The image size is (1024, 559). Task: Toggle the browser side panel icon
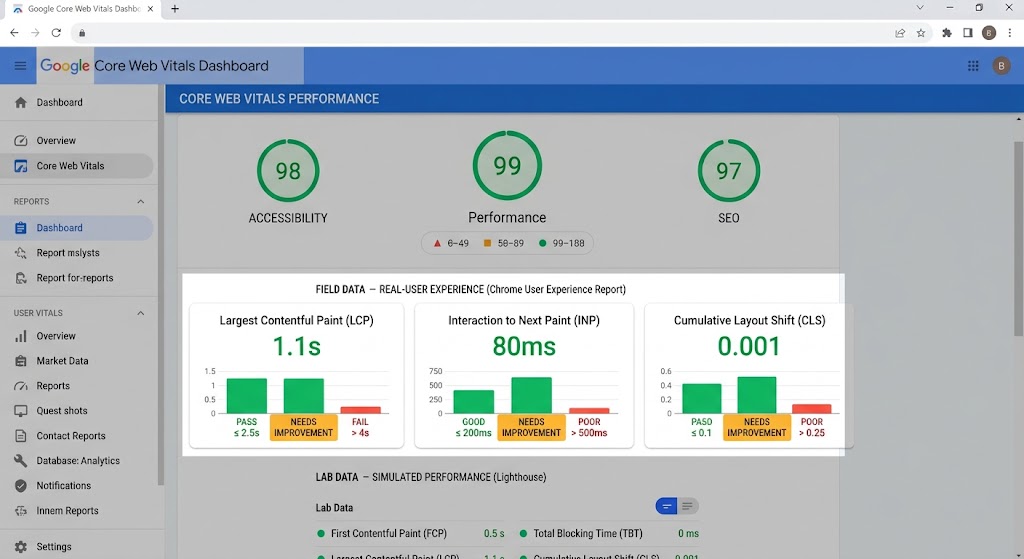coord(968,33)
